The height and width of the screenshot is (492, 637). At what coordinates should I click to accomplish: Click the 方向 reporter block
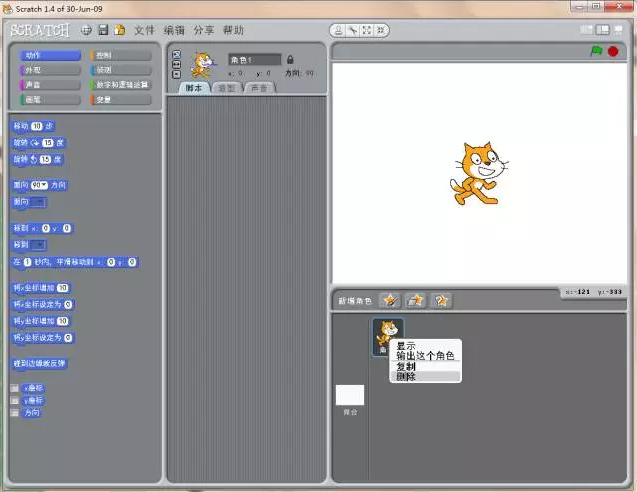click(32, 413)
